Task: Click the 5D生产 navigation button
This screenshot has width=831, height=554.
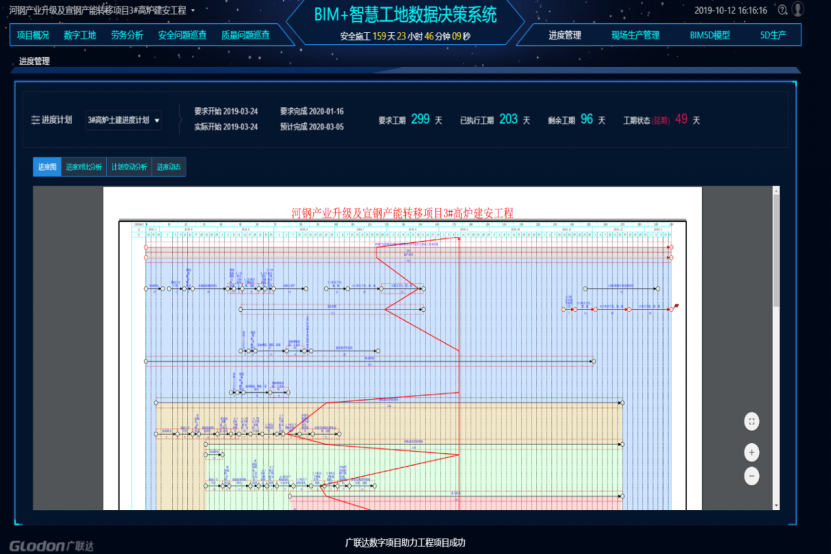Action: pos(774,35)
